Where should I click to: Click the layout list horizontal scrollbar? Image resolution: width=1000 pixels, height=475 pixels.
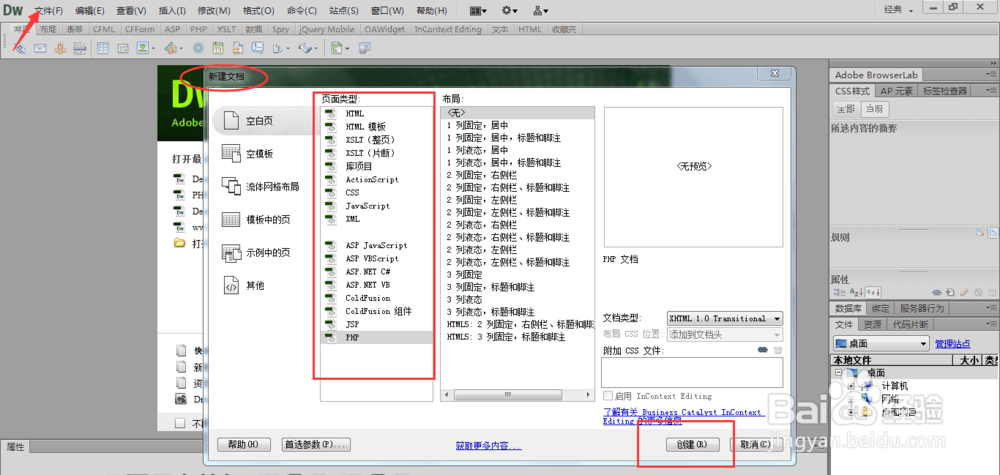coord(517,395)
